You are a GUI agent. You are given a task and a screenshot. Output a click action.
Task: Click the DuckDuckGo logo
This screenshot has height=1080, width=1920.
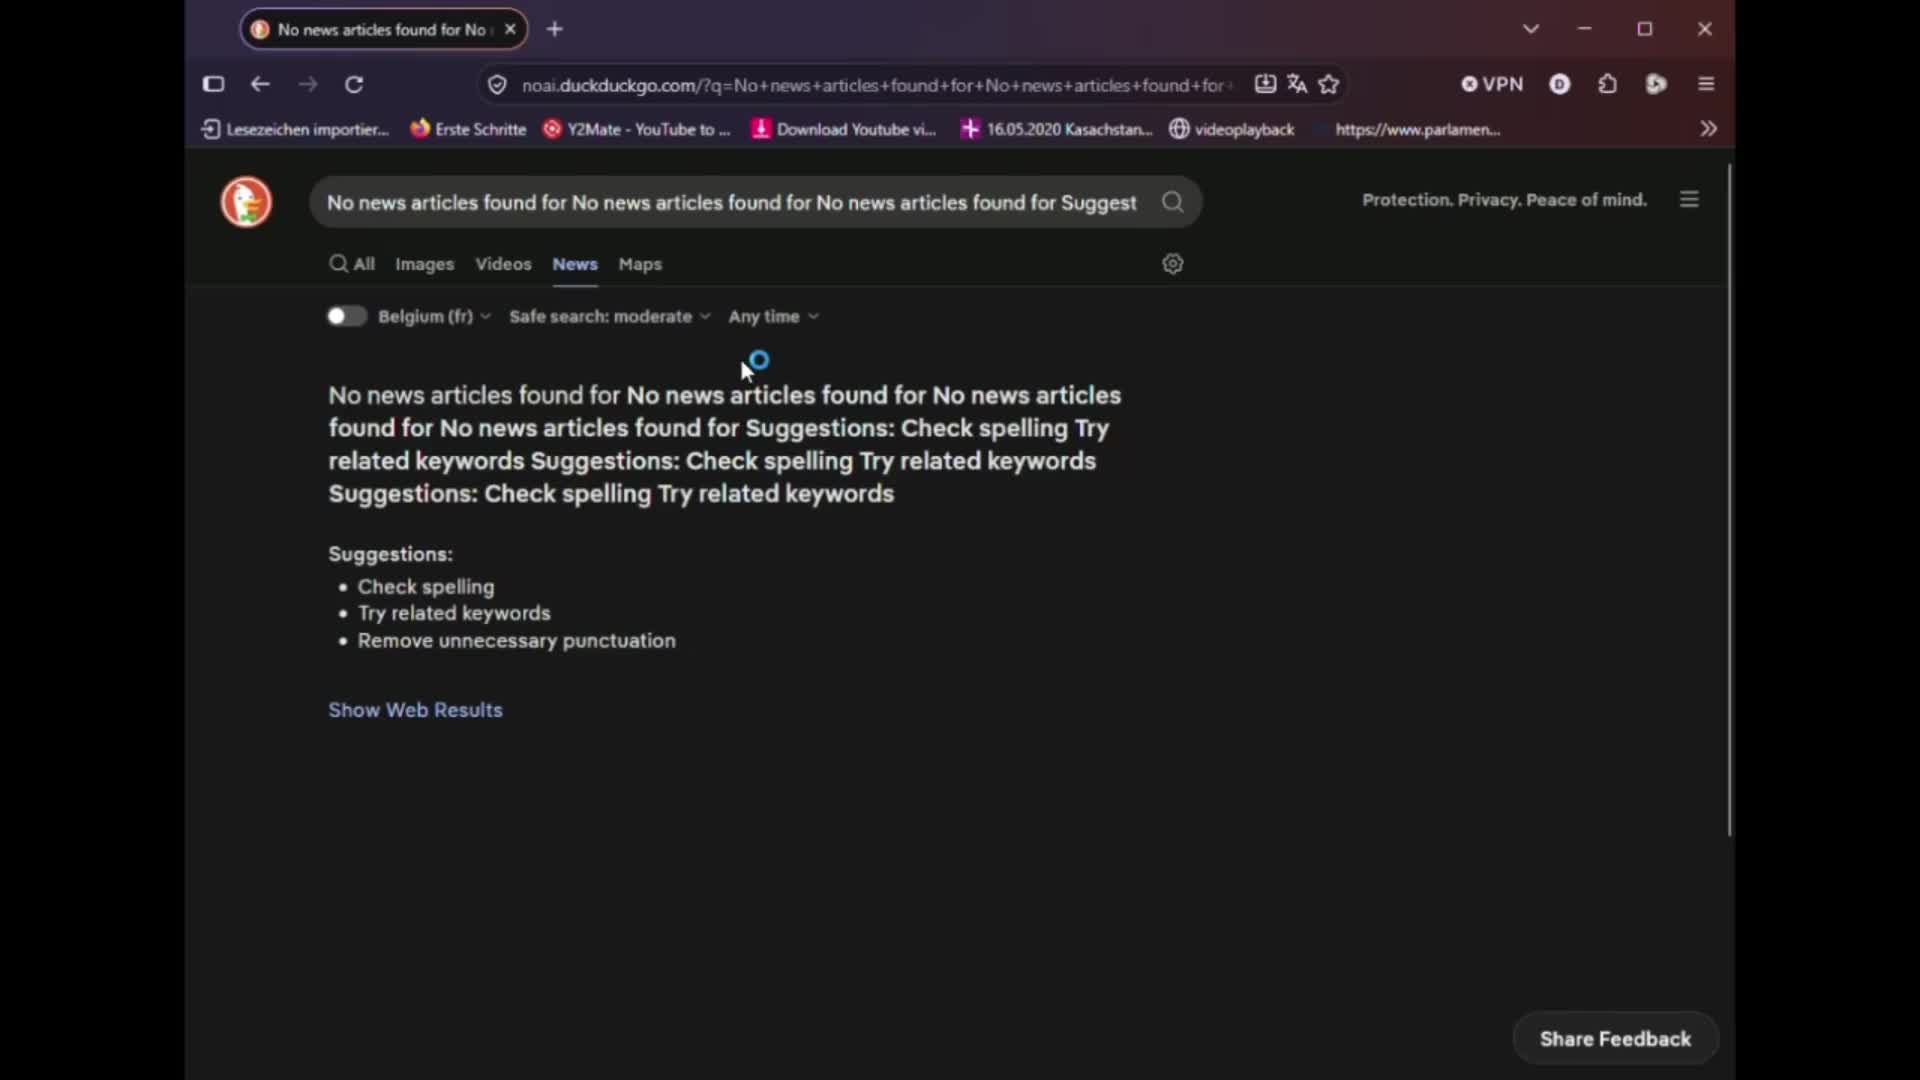pyautogui.click(x=246, y=202)
